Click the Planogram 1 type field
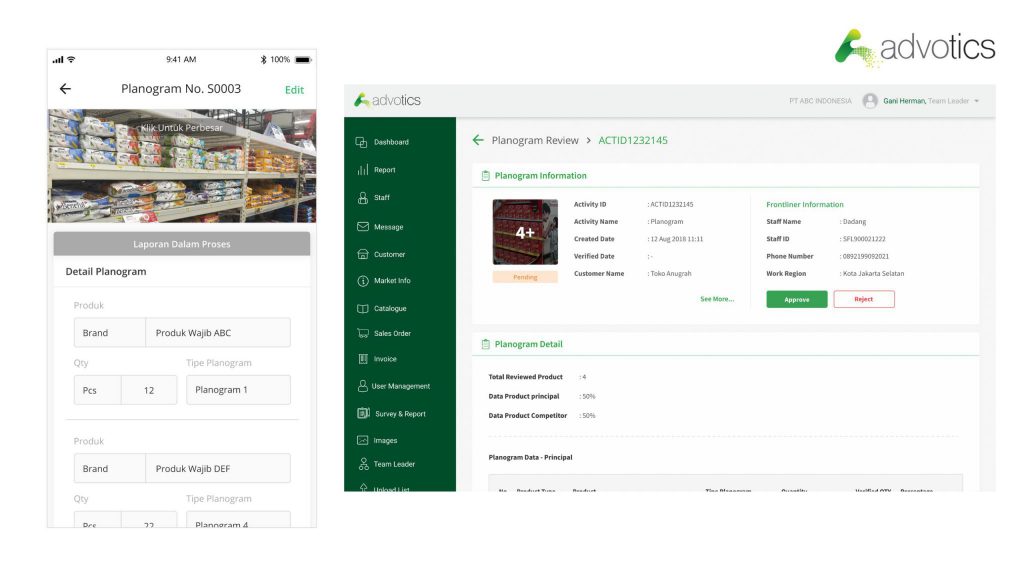Viewport: 1024px width, 576px height. point(238,390)
